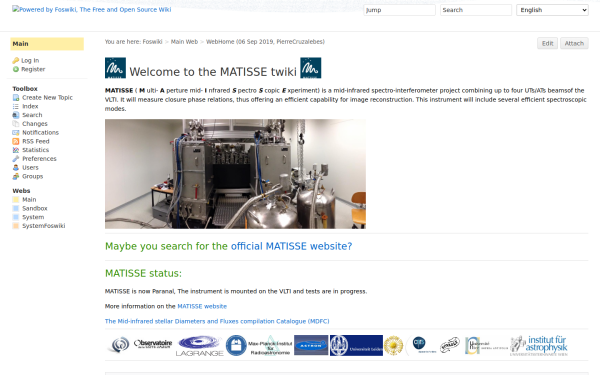600x375 pixels.
Task: Click the Lagrange logo
Action: (x=199, y=346)
